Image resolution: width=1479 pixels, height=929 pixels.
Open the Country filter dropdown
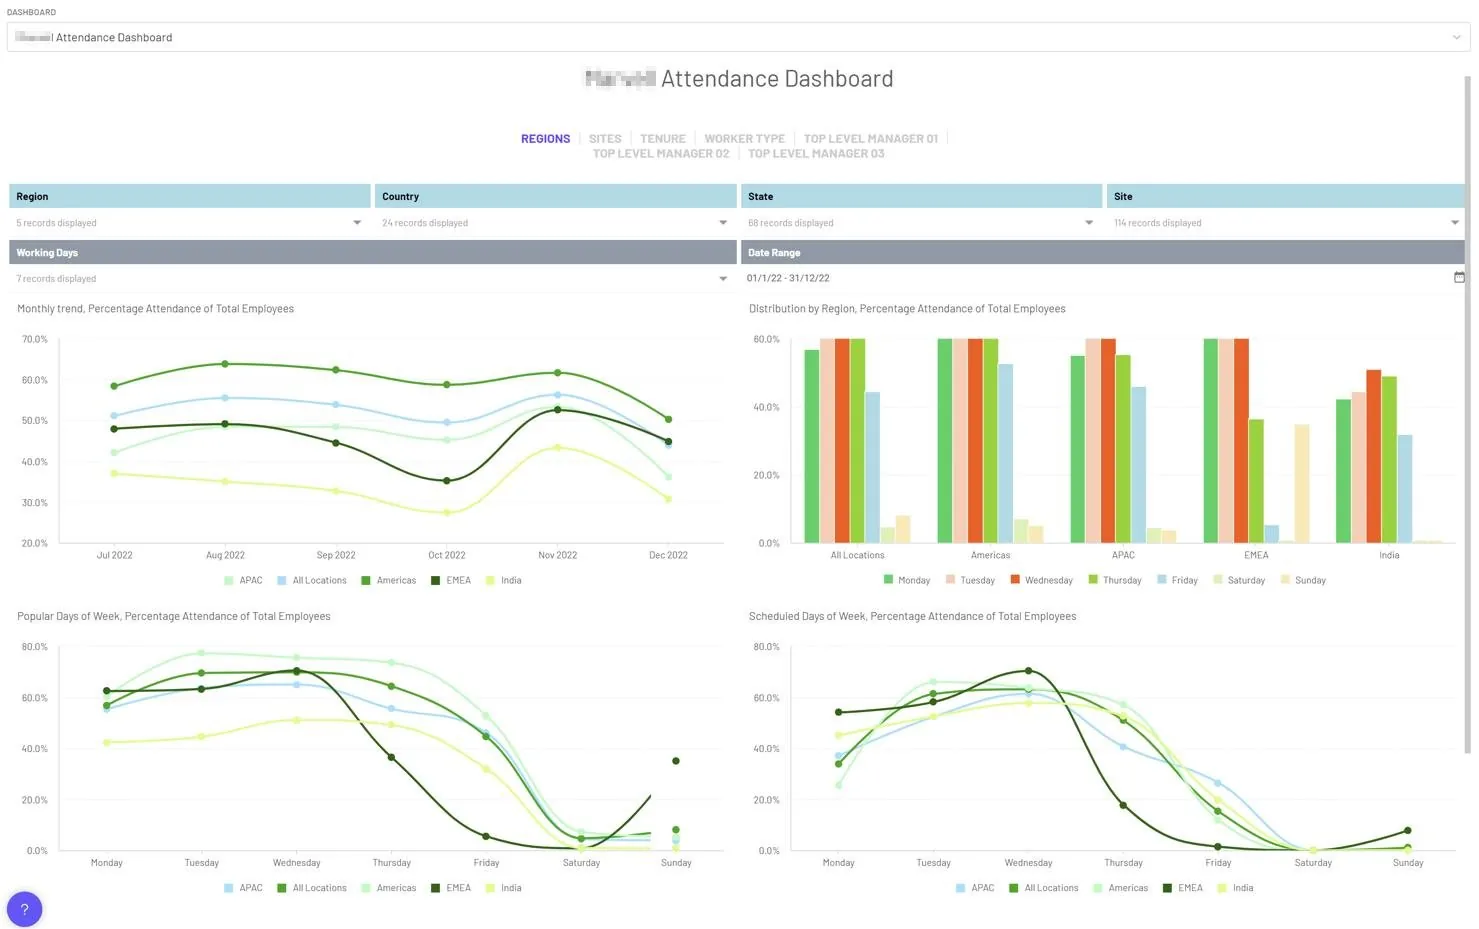556,223
